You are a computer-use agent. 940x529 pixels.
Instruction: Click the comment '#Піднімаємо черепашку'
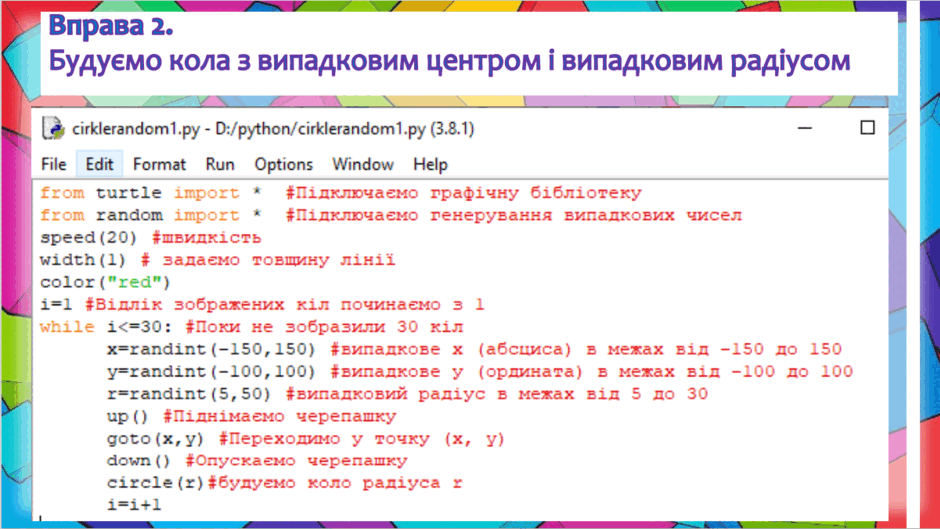pyautogui.click(x=280, y=416)
